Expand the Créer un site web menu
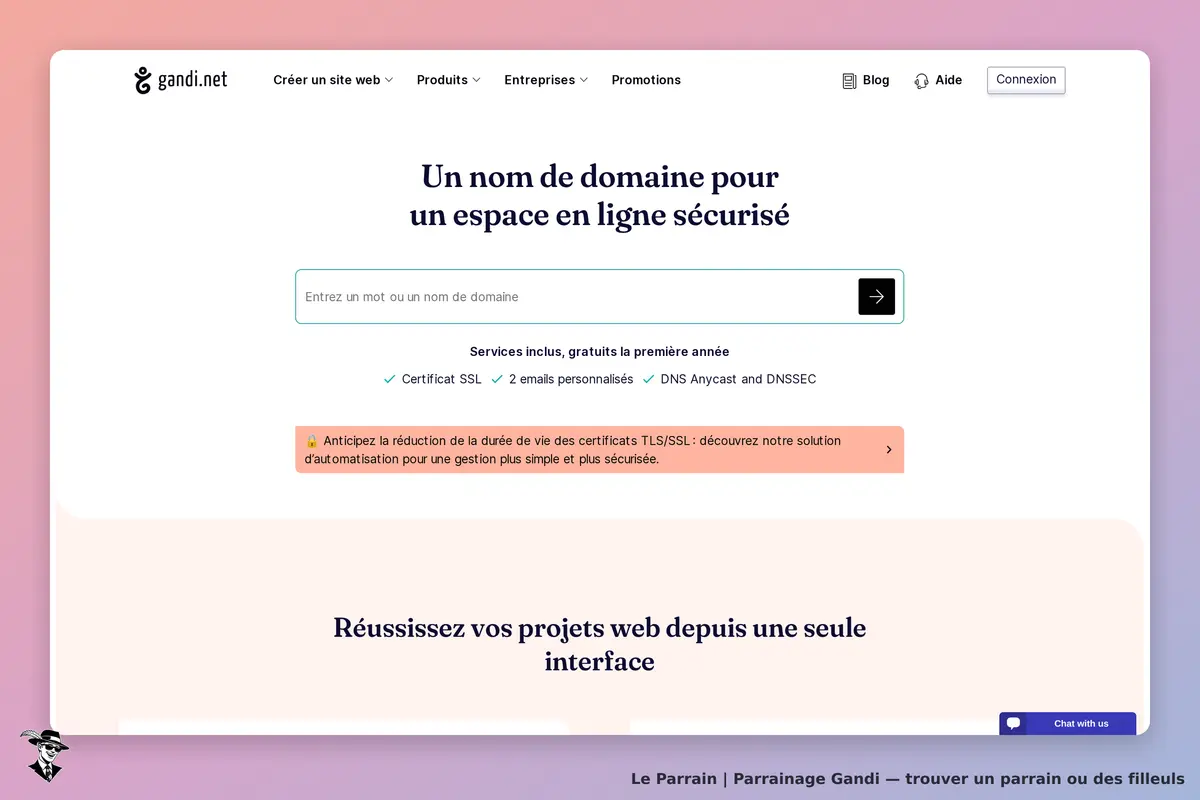This screenshot has width=1200, height=800. click(x=333, y=80)
